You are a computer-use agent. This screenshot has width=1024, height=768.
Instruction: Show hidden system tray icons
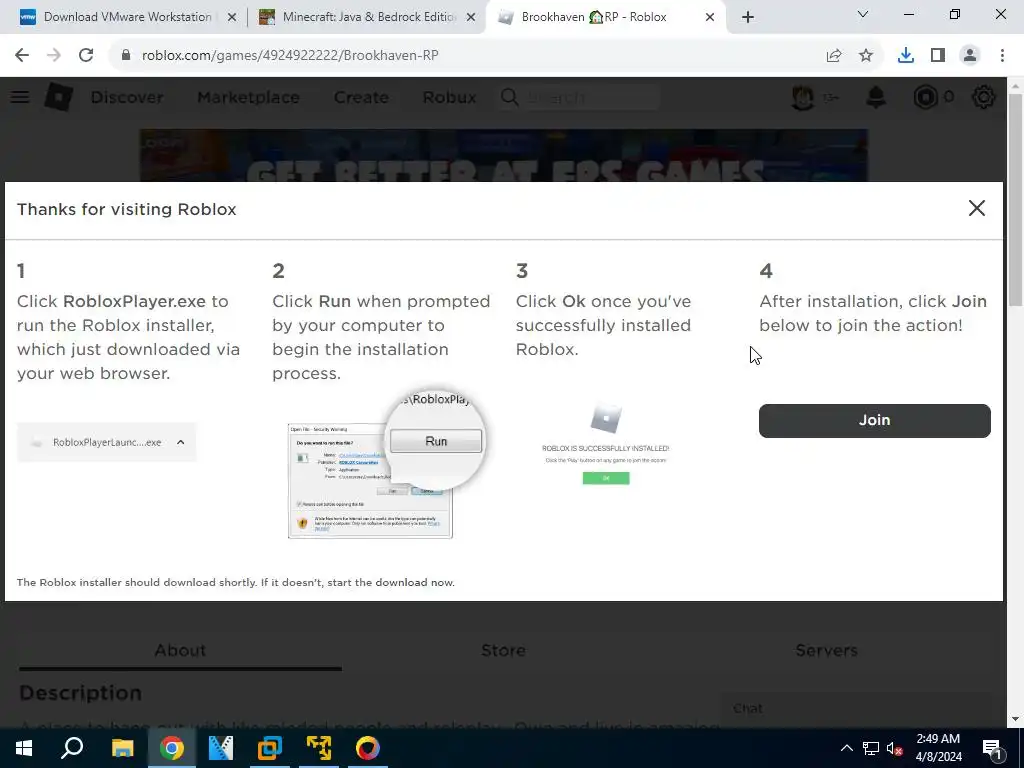coord(846,748)
